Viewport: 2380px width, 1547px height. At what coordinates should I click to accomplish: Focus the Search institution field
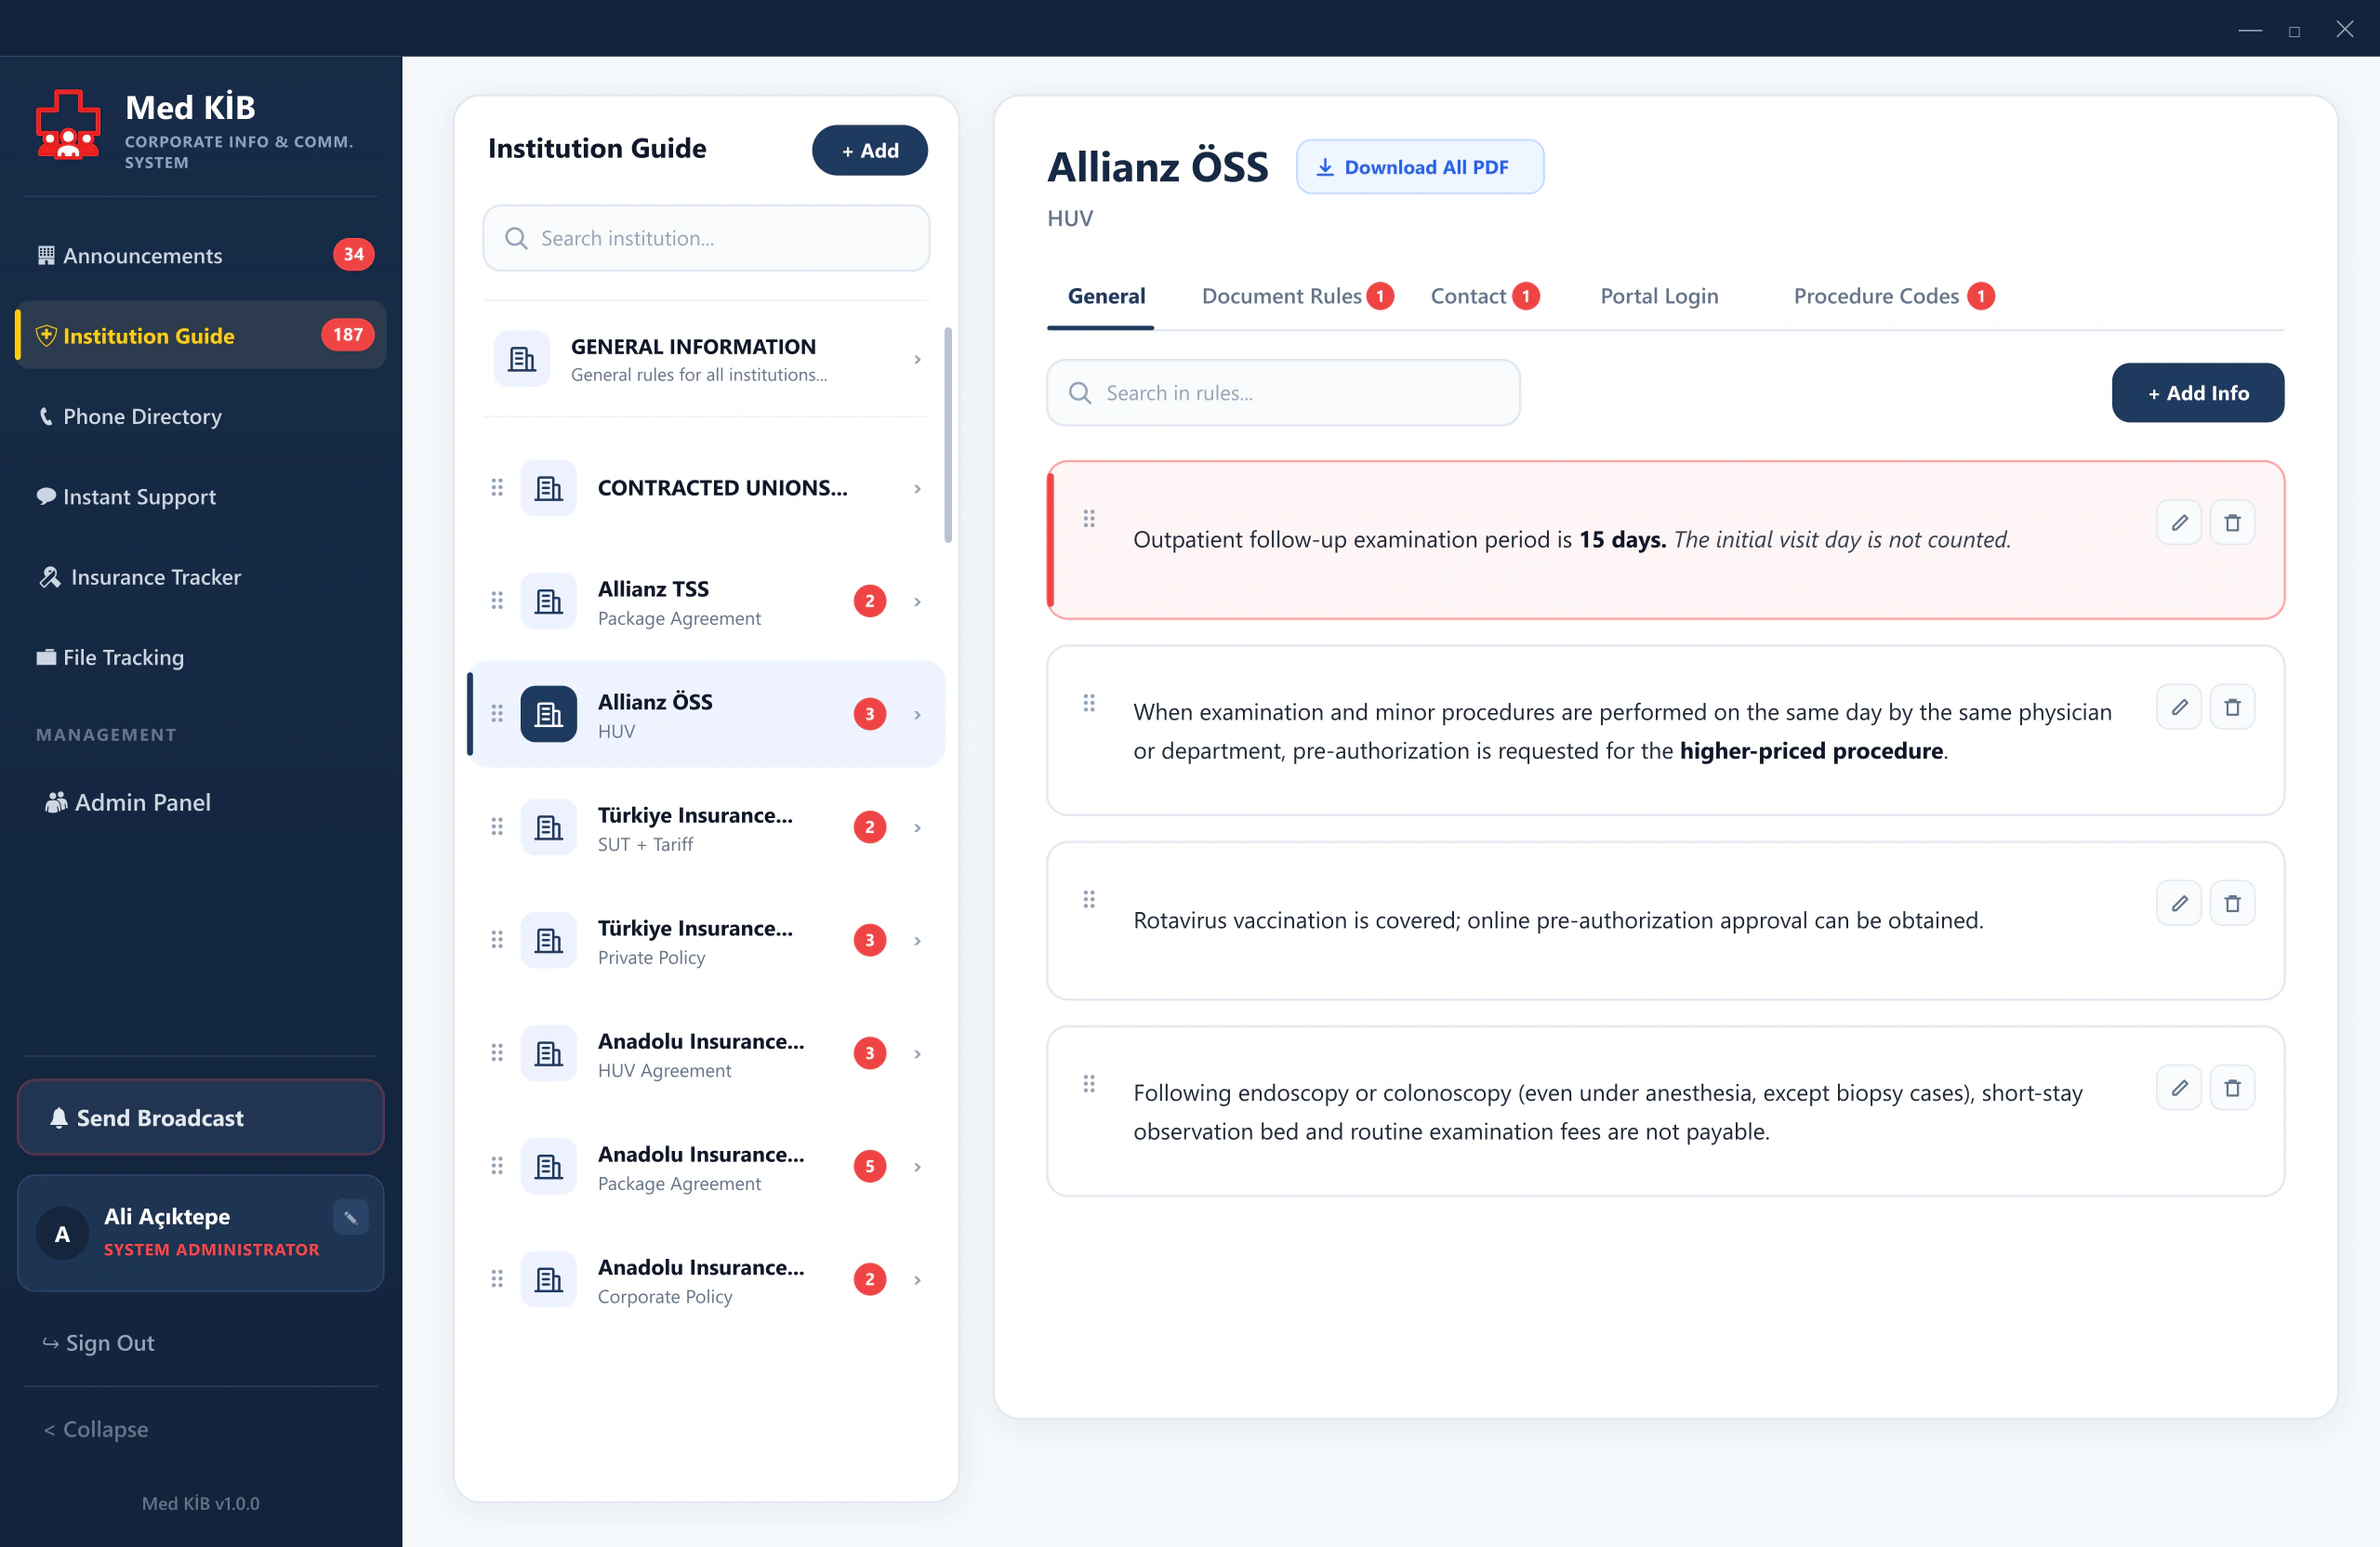(x=706, y=238)
